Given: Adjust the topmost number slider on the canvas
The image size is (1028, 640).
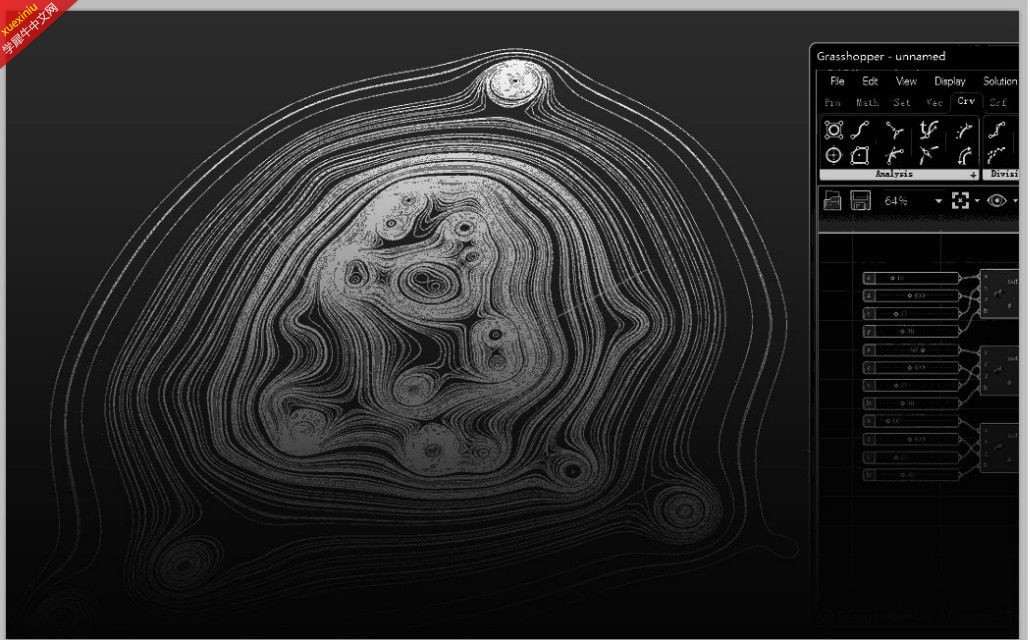Looking at the screenshot, I should click(911, 278).
